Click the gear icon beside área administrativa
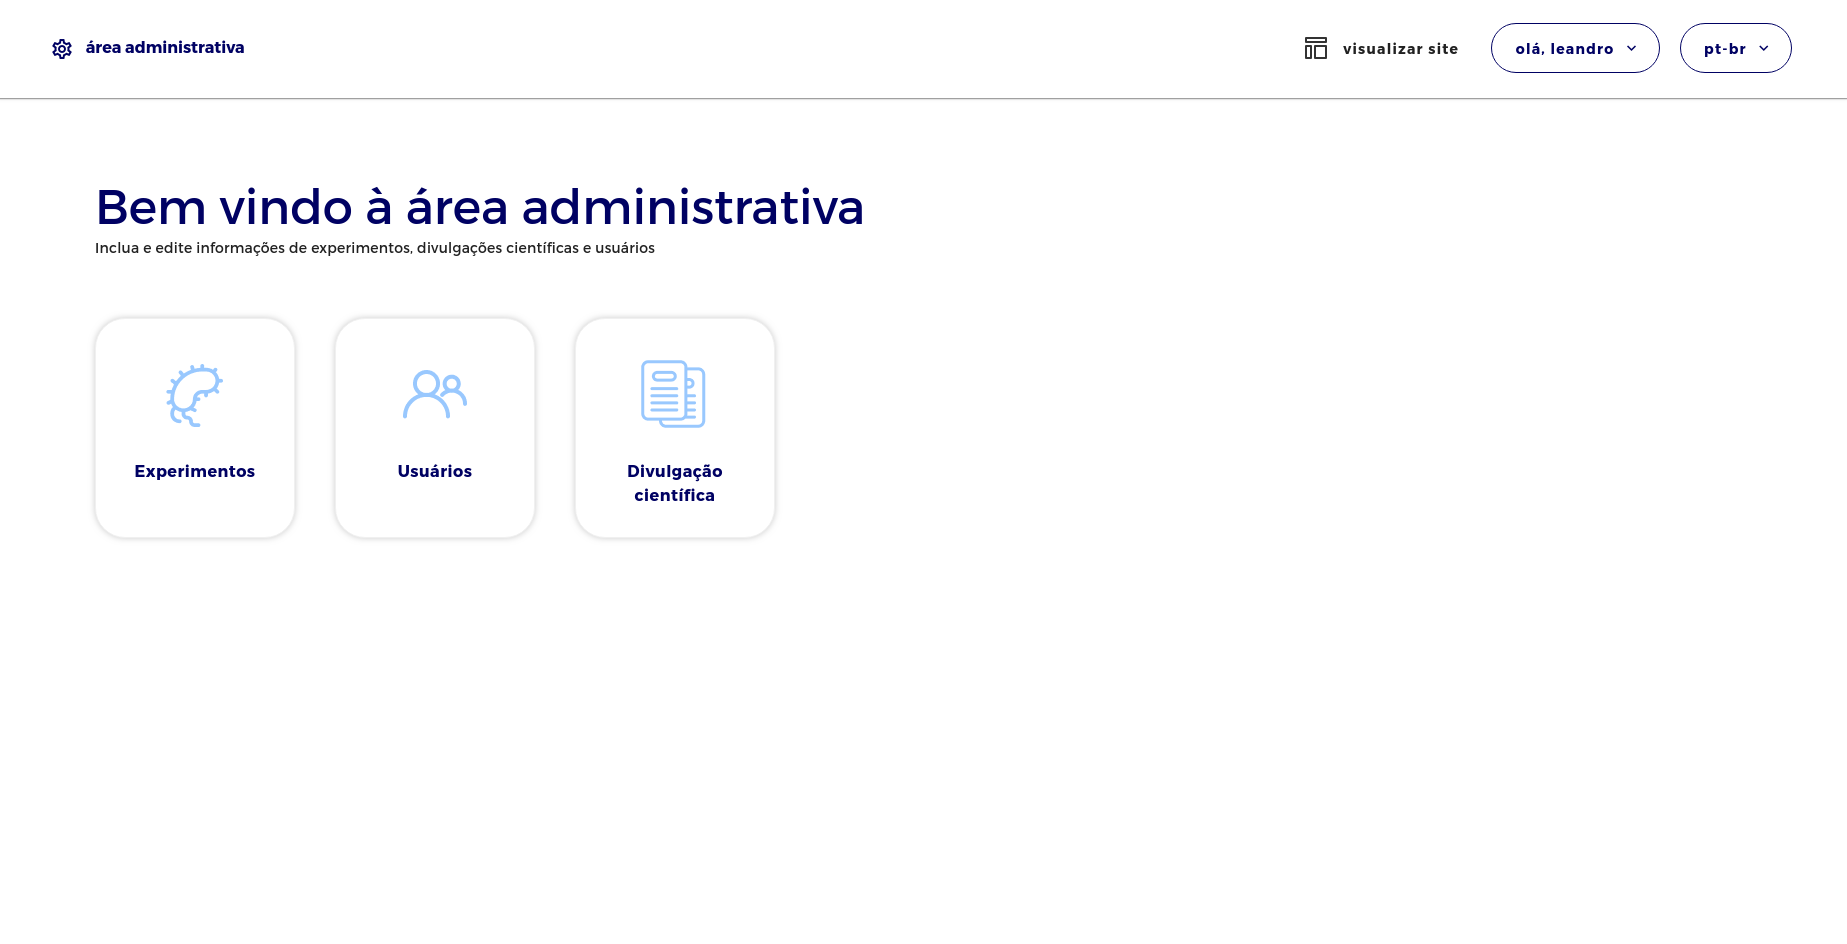Screen dimensions: 1847x944 (62, 49)
